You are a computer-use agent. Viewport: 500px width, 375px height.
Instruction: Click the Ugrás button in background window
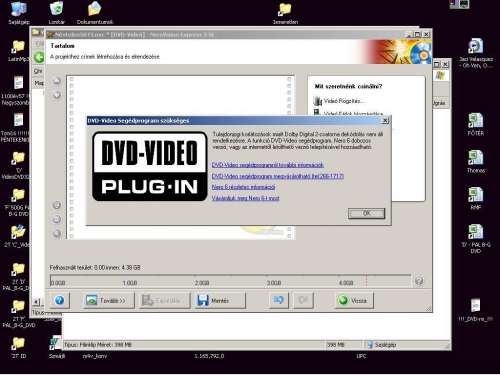tap(439, 103)
